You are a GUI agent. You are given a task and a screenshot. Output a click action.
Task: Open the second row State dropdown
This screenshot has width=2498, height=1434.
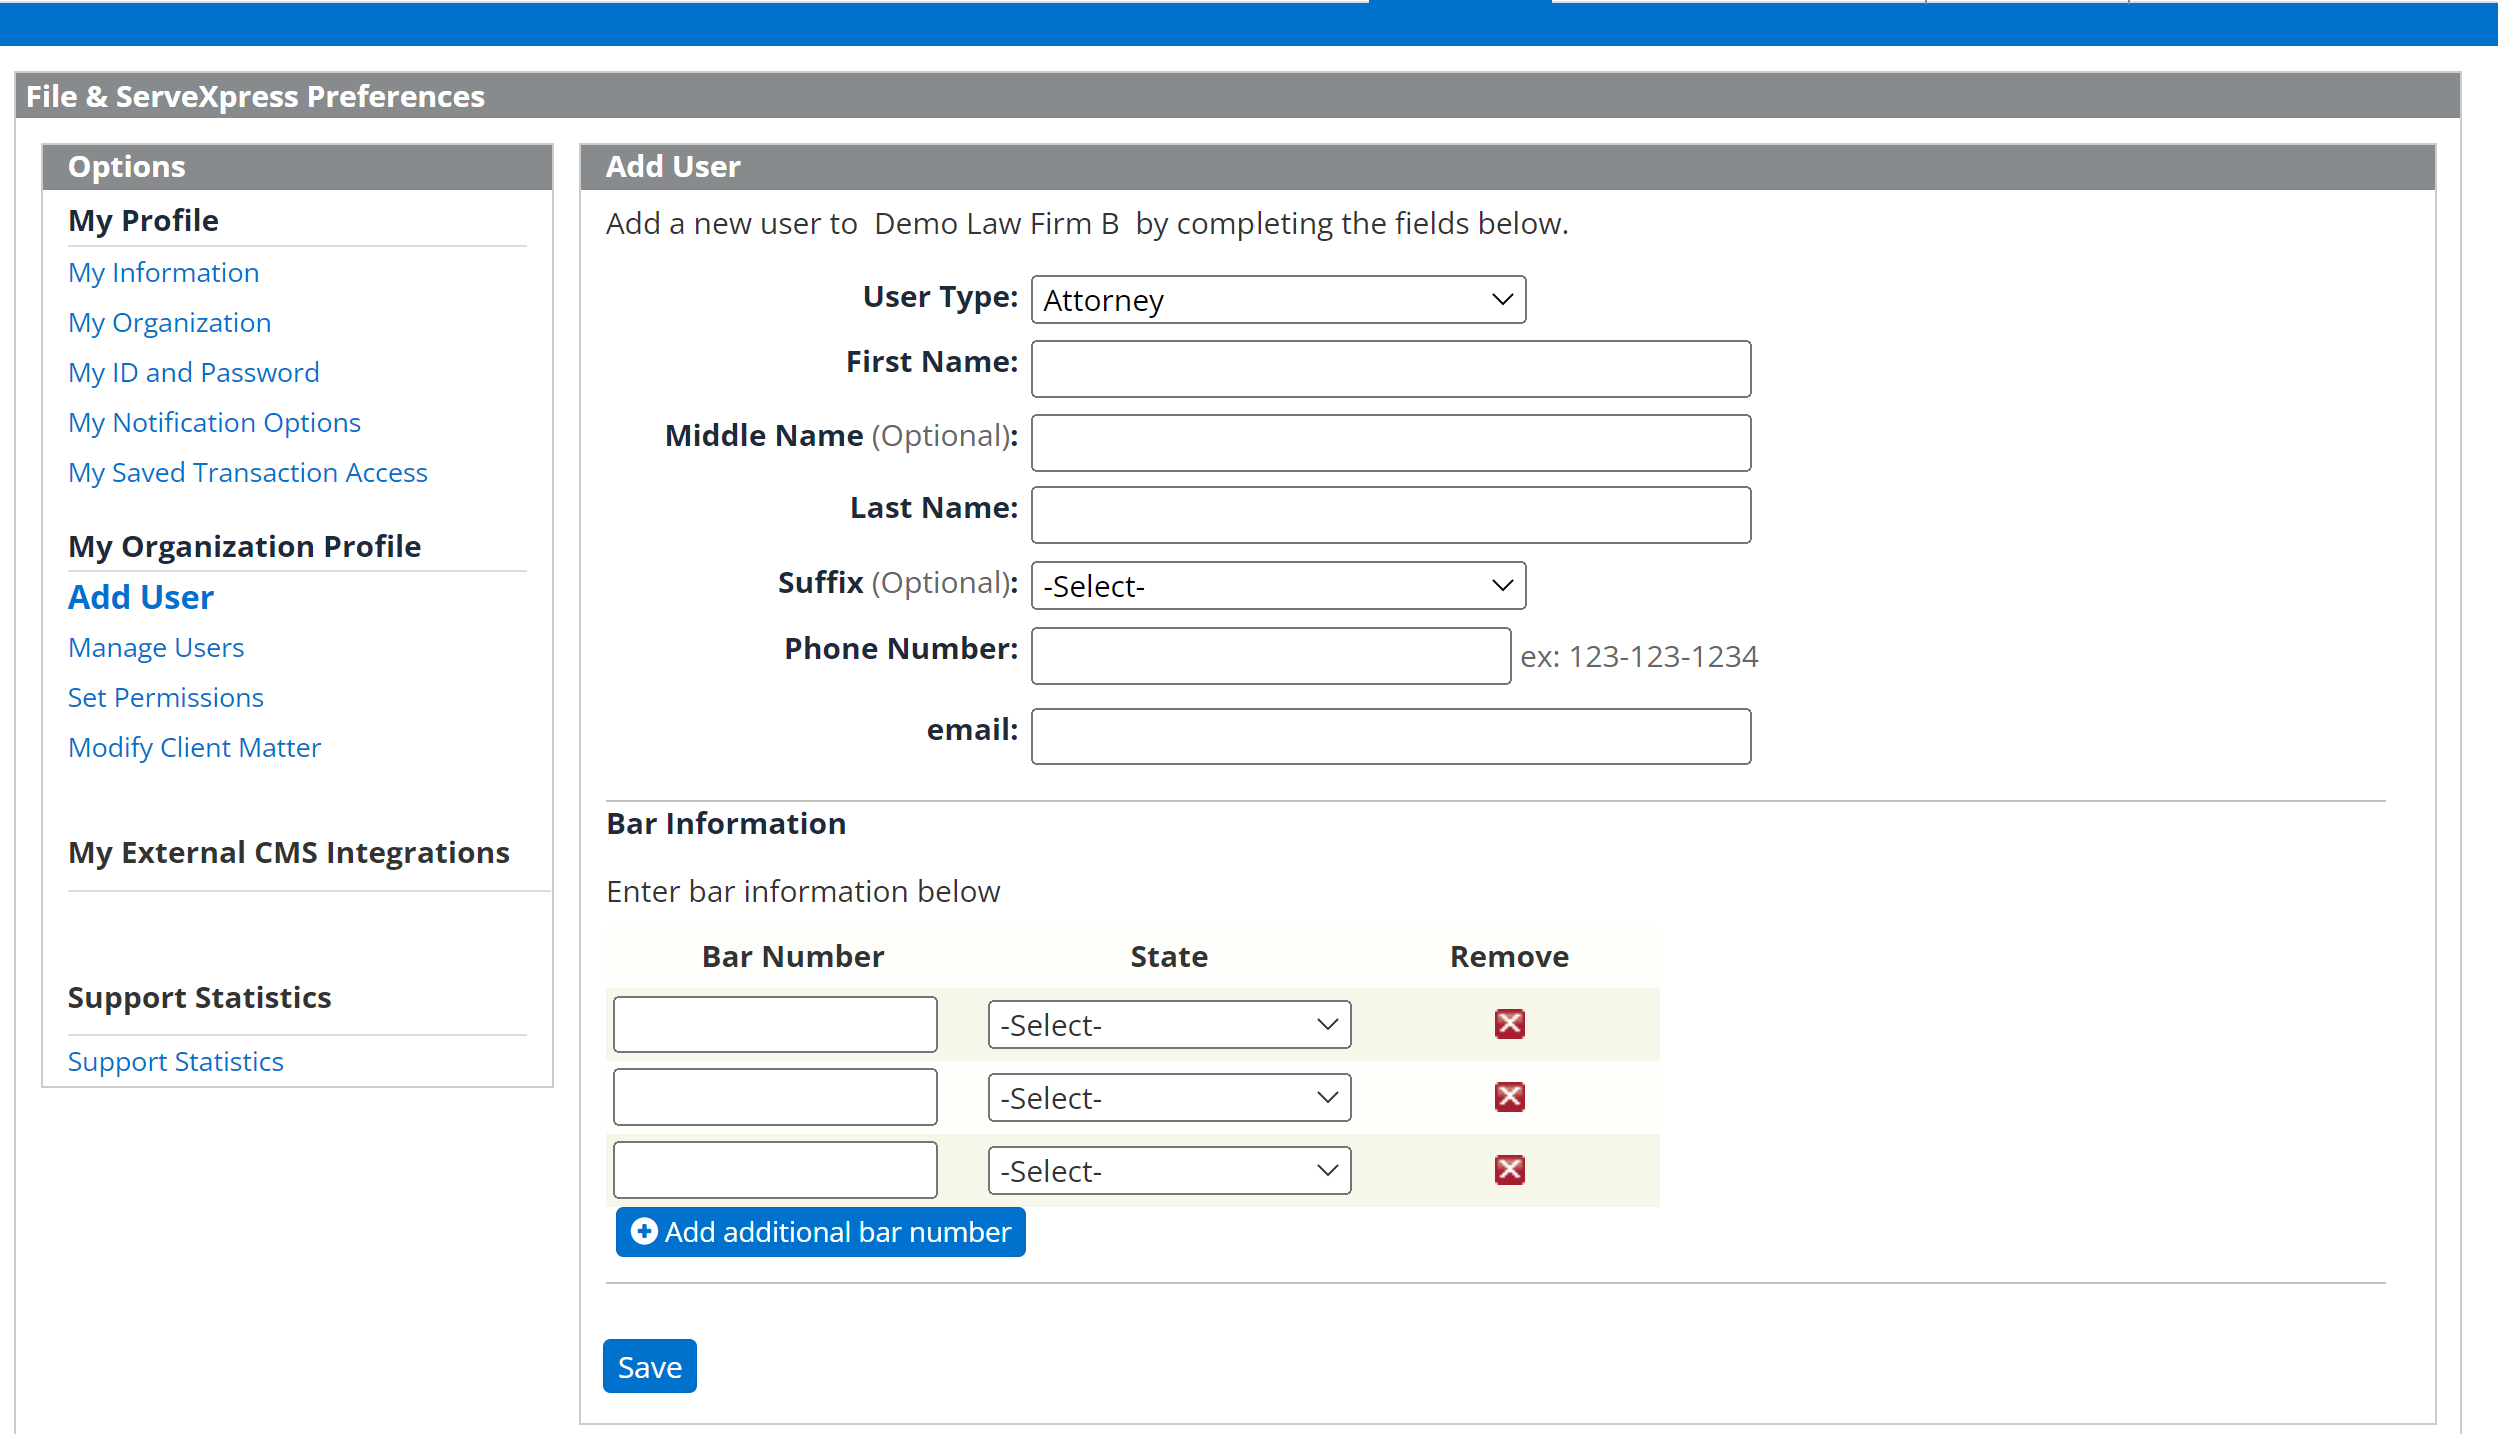tap(1169, 1098)
